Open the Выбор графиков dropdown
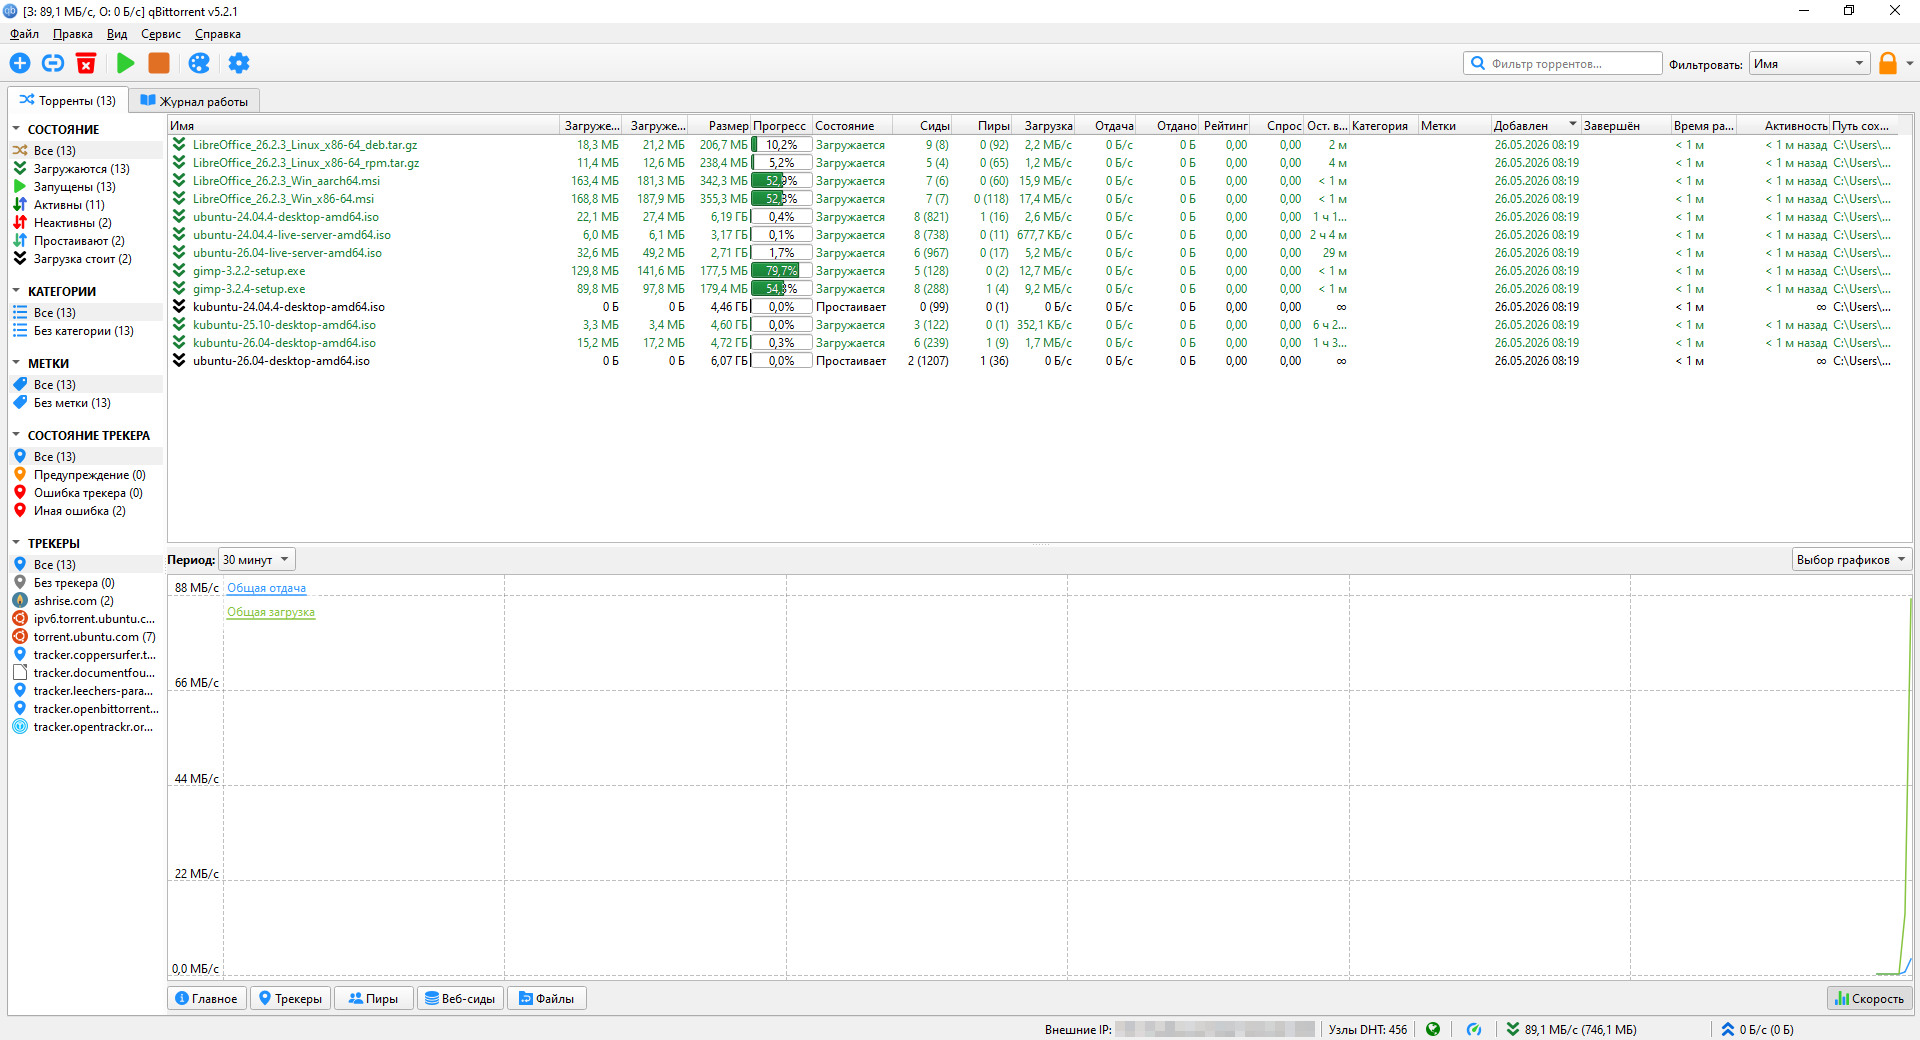 coord(1852,560)
